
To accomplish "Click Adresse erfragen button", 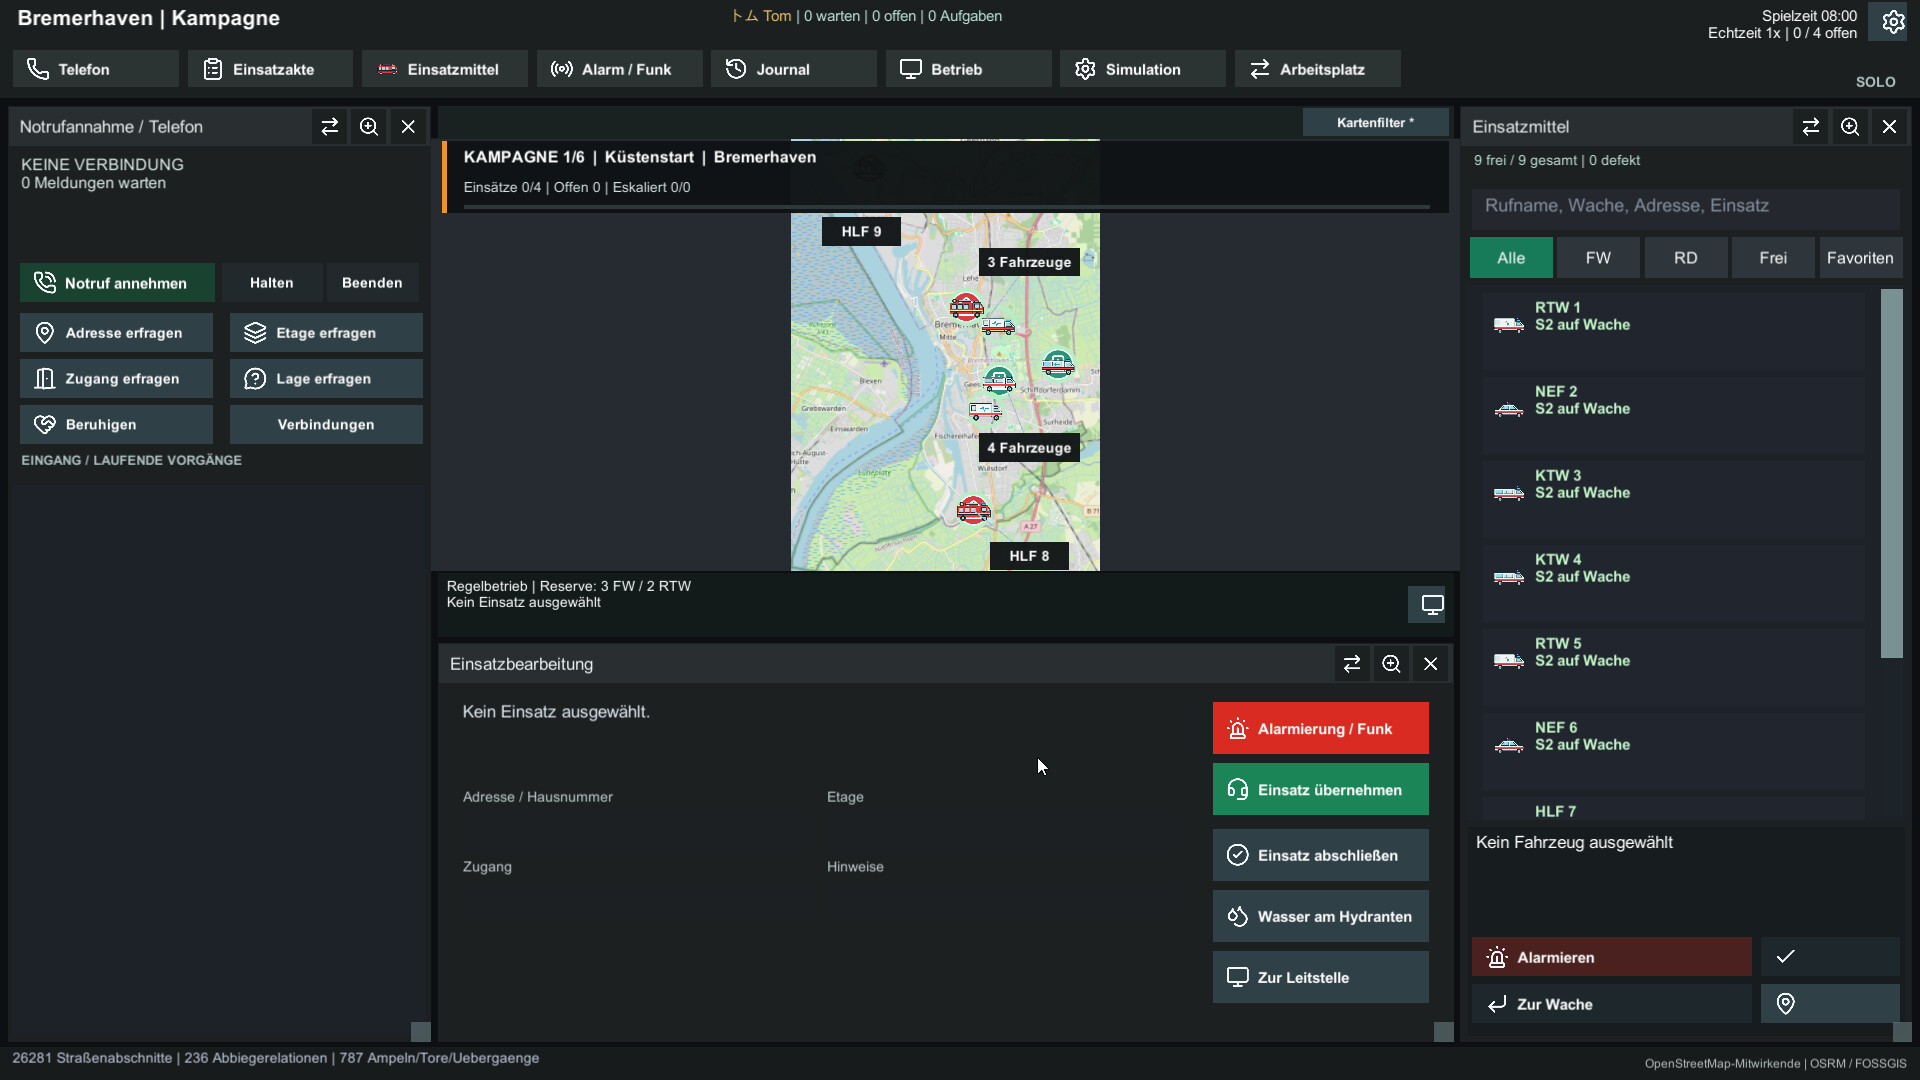I will (x=116, y=333).
